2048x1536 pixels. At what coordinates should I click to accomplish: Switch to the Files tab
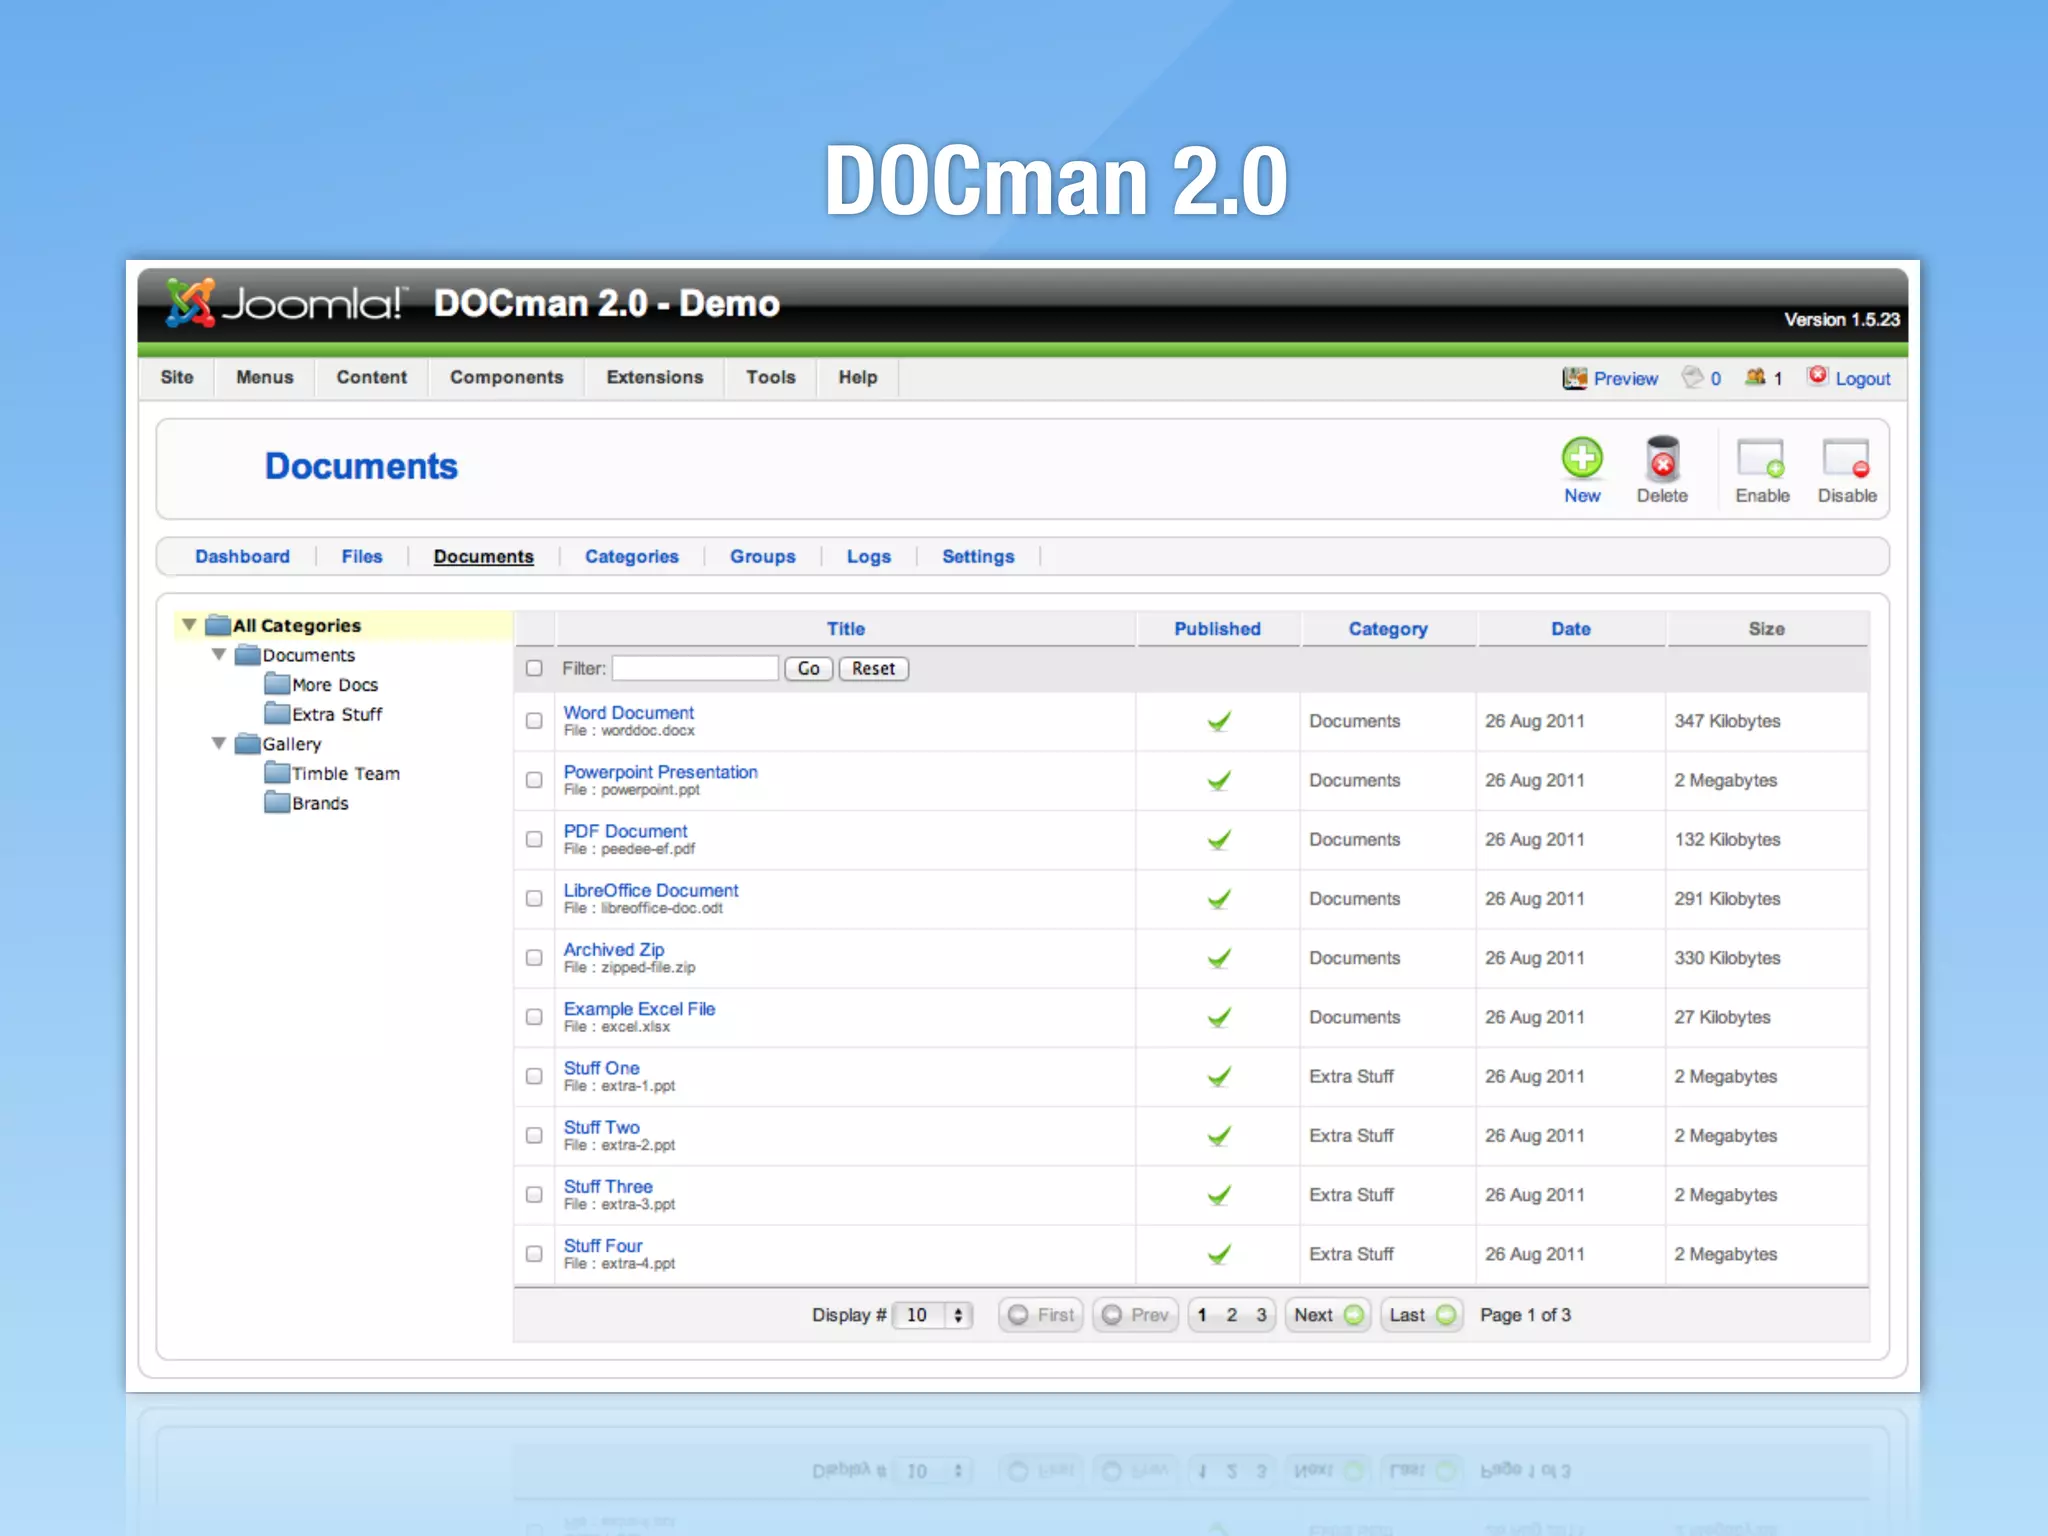coord(361,556)
